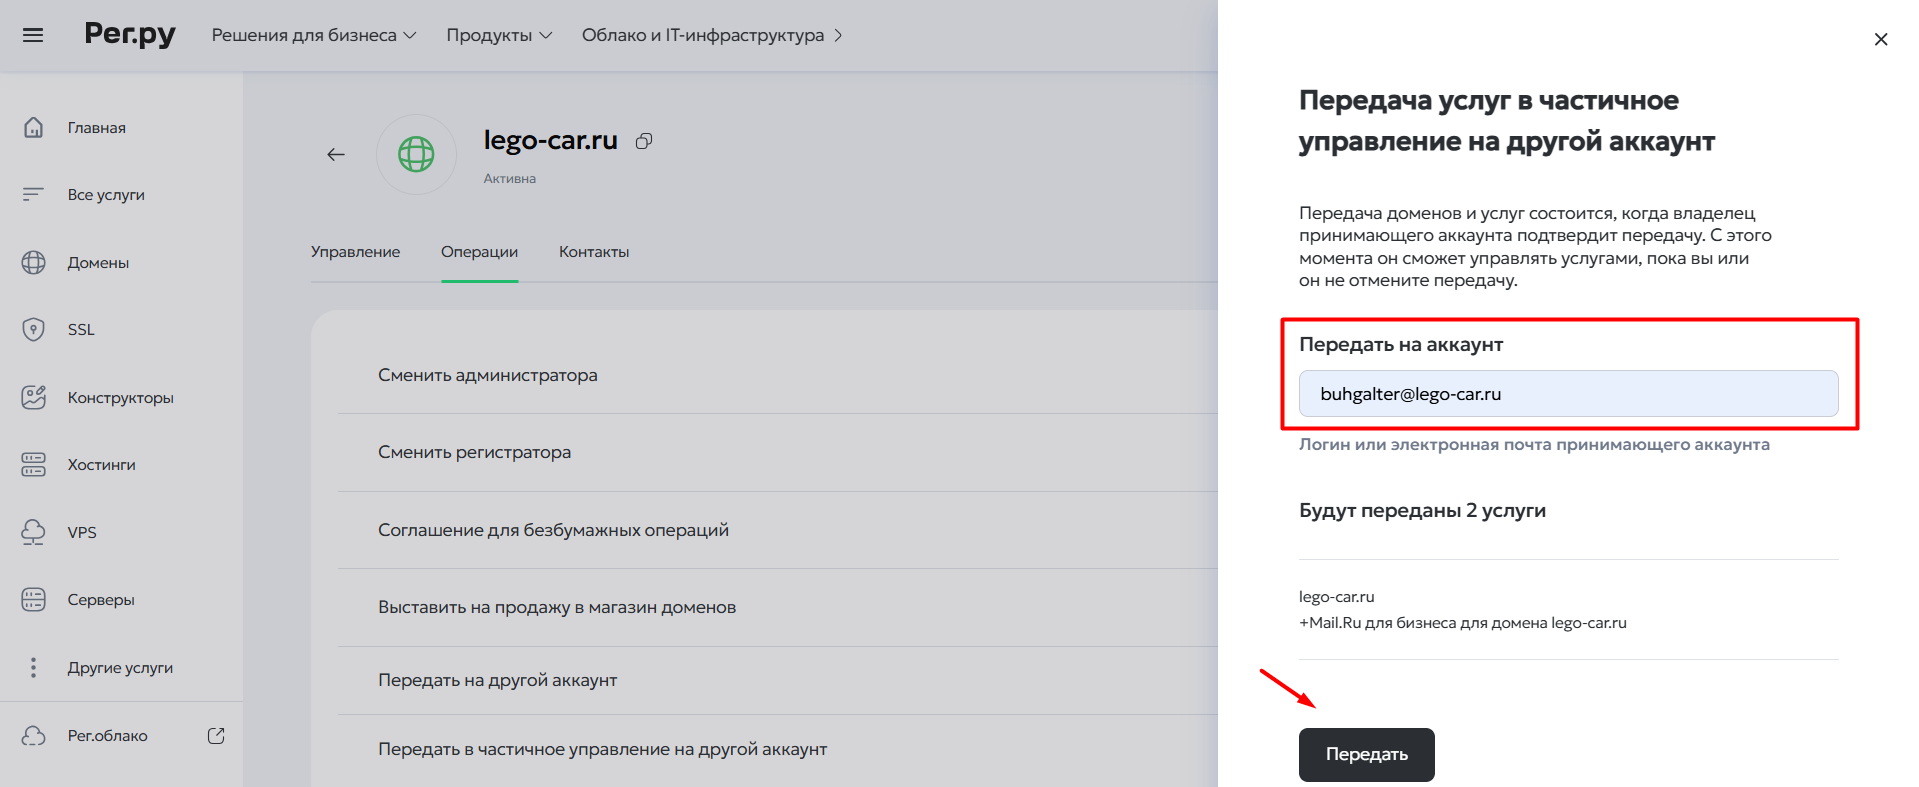Click the SSL shield icon
1919x787 pixels.
[33, 329]
